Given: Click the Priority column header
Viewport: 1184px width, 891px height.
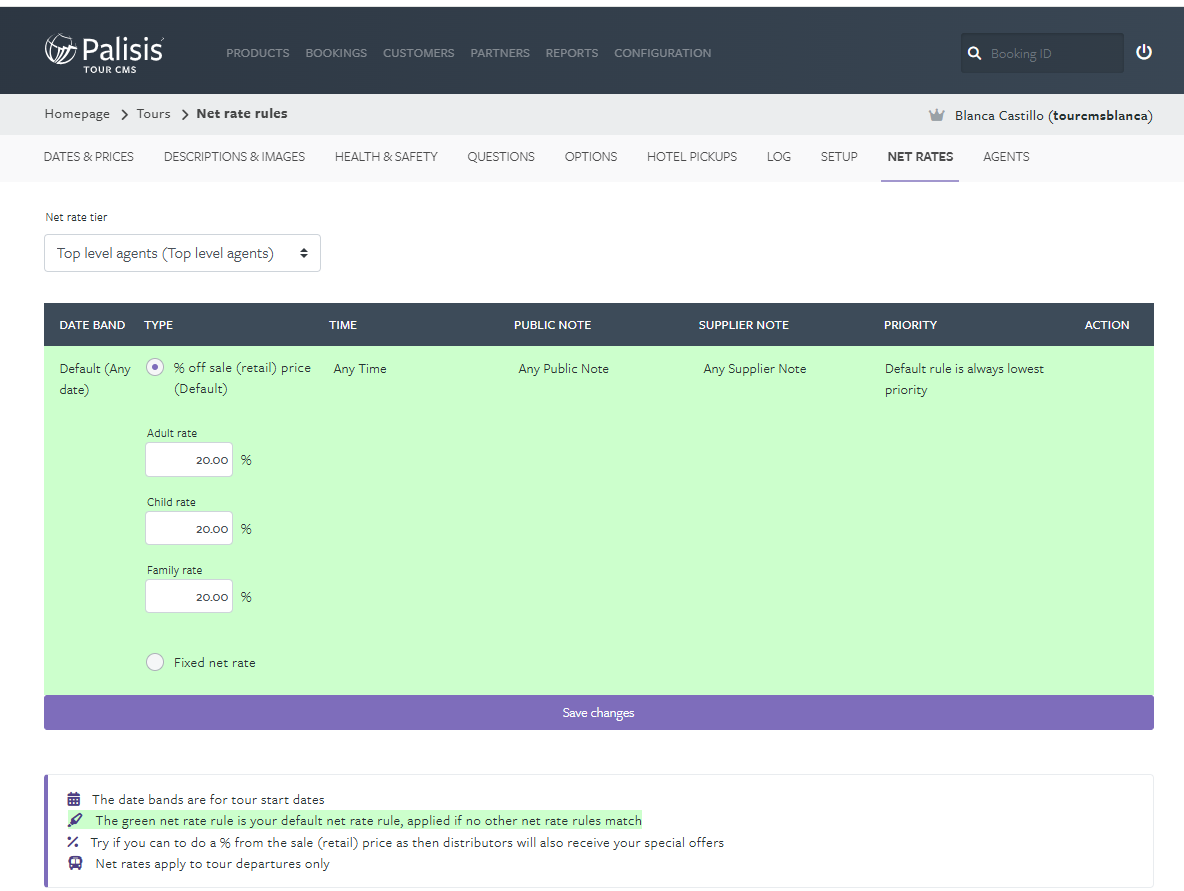Looking at the screenshot, I should tap(911, 325).
